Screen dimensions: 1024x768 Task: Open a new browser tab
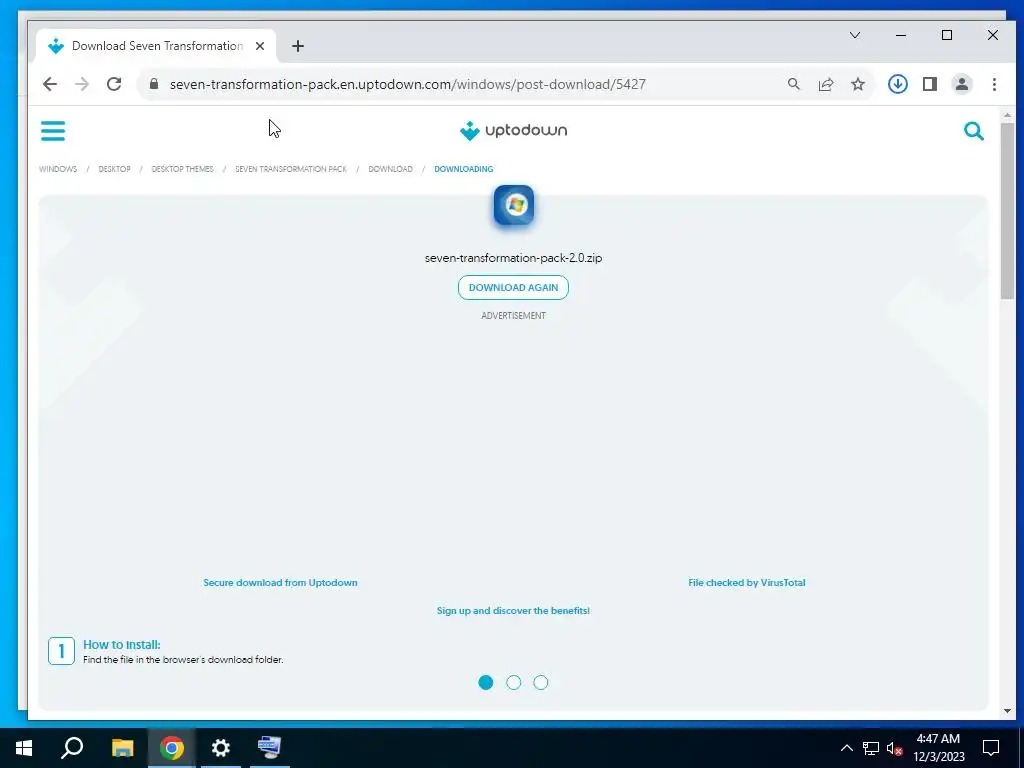tap(298, 46)
